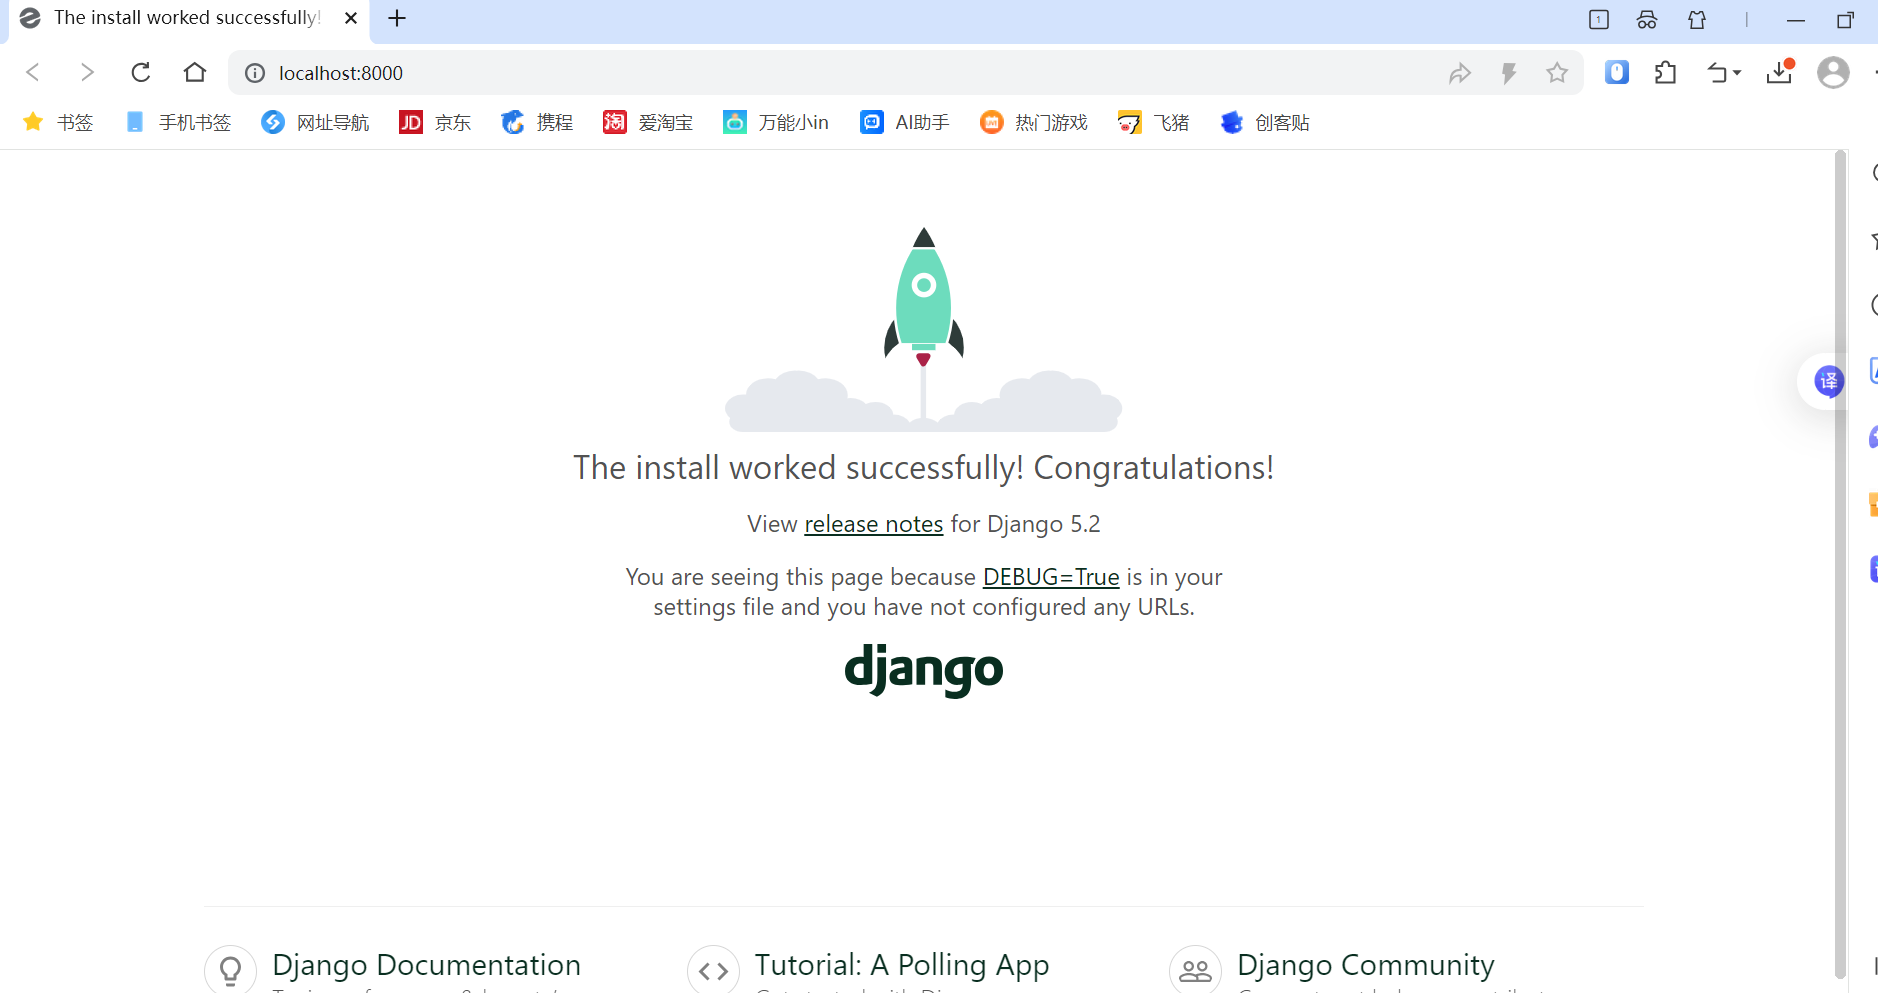Bookmark this page with the star
Viewport: 1878px width, 993px height.
pyautogui.click(x=1557, y=73)
